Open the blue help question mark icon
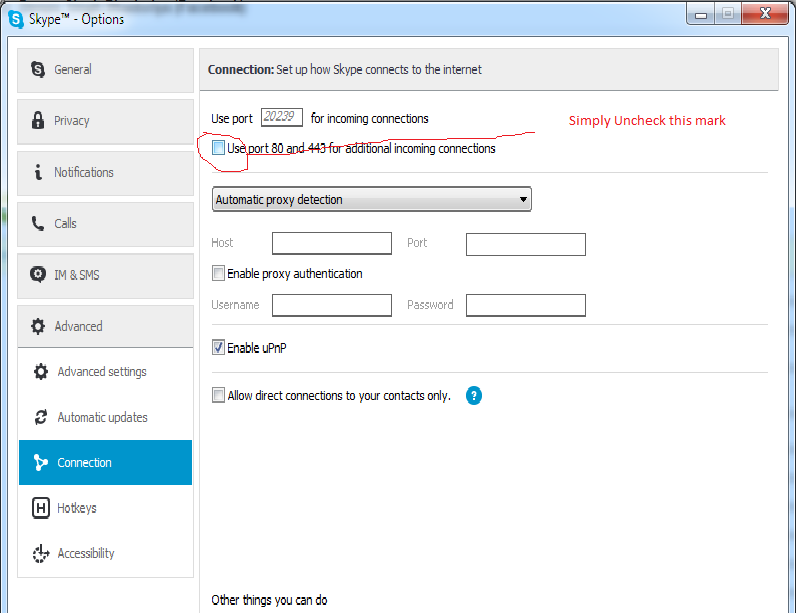The height and width of the screenshot is (613, 796). click(x=474, y=395)
